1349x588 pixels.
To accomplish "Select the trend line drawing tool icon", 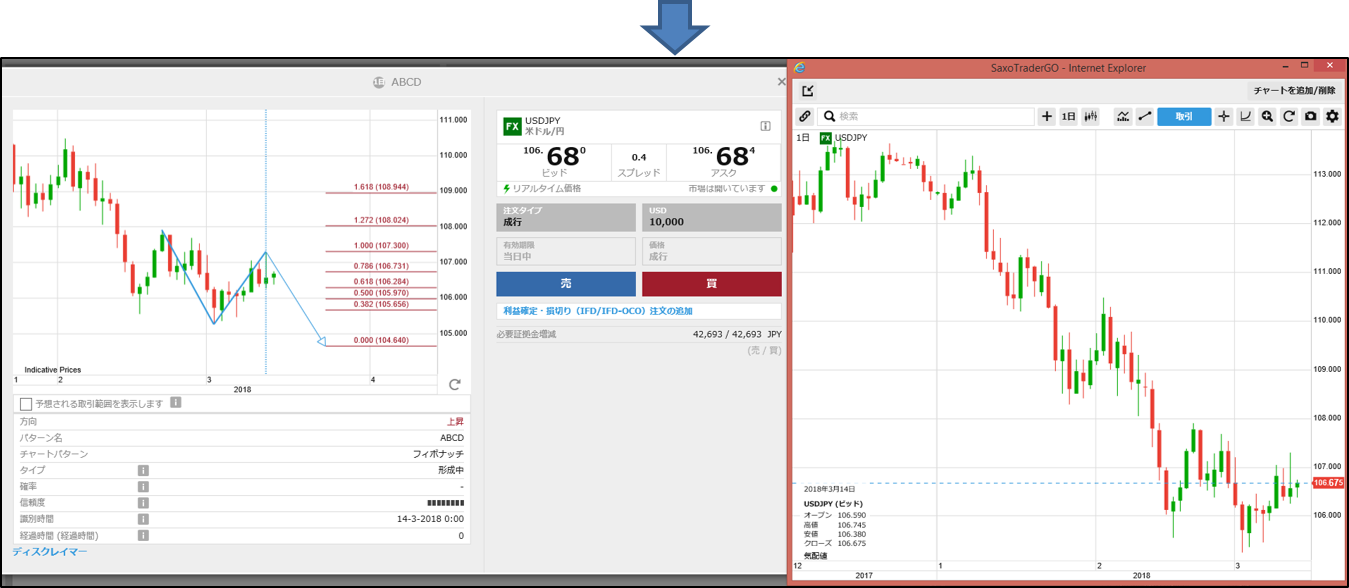I will click(1145, 116).
